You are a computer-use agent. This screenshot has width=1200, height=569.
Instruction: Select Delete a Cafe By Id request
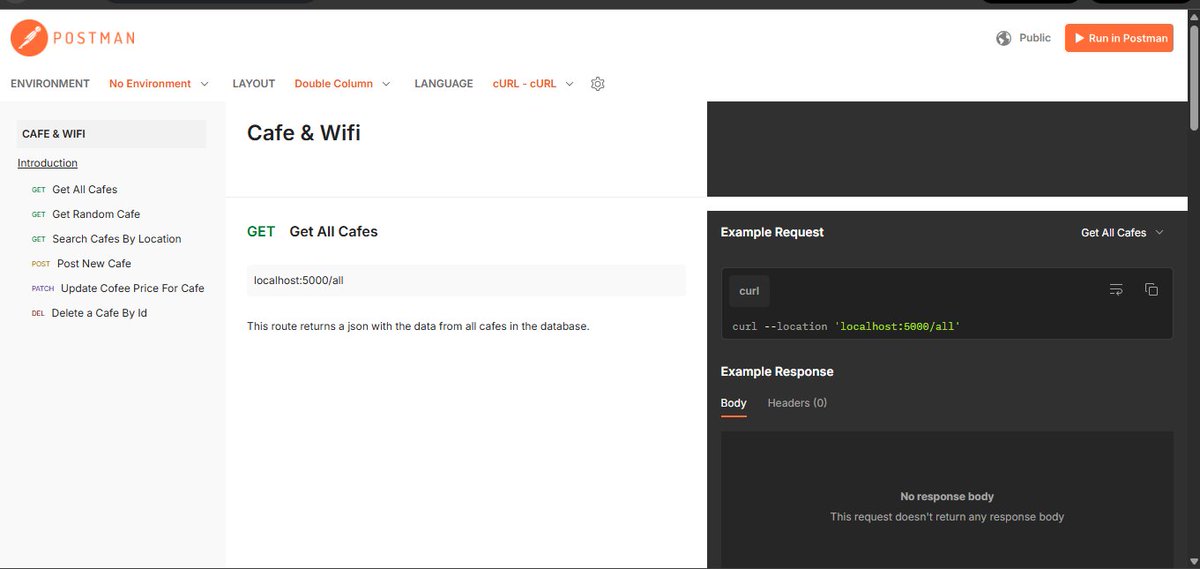pos(99,313)
